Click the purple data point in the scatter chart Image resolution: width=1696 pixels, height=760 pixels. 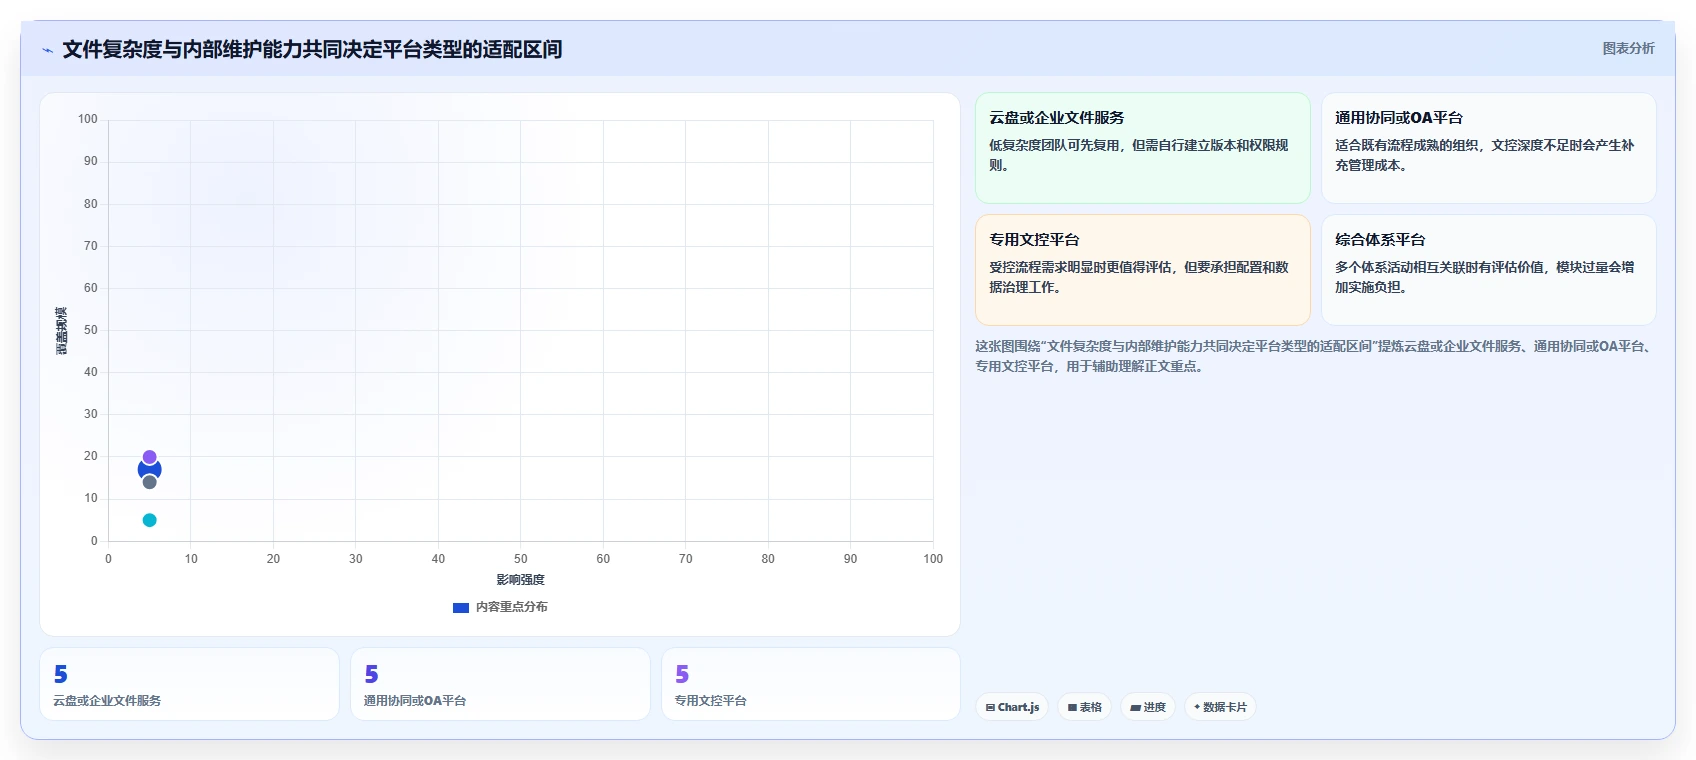(150, 457)
